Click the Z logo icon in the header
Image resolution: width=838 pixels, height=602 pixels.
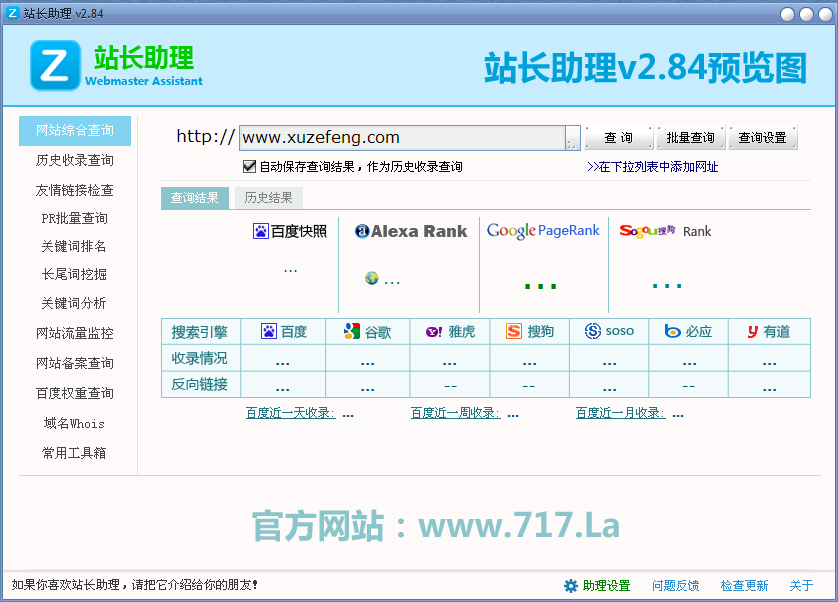click(56, 65)
